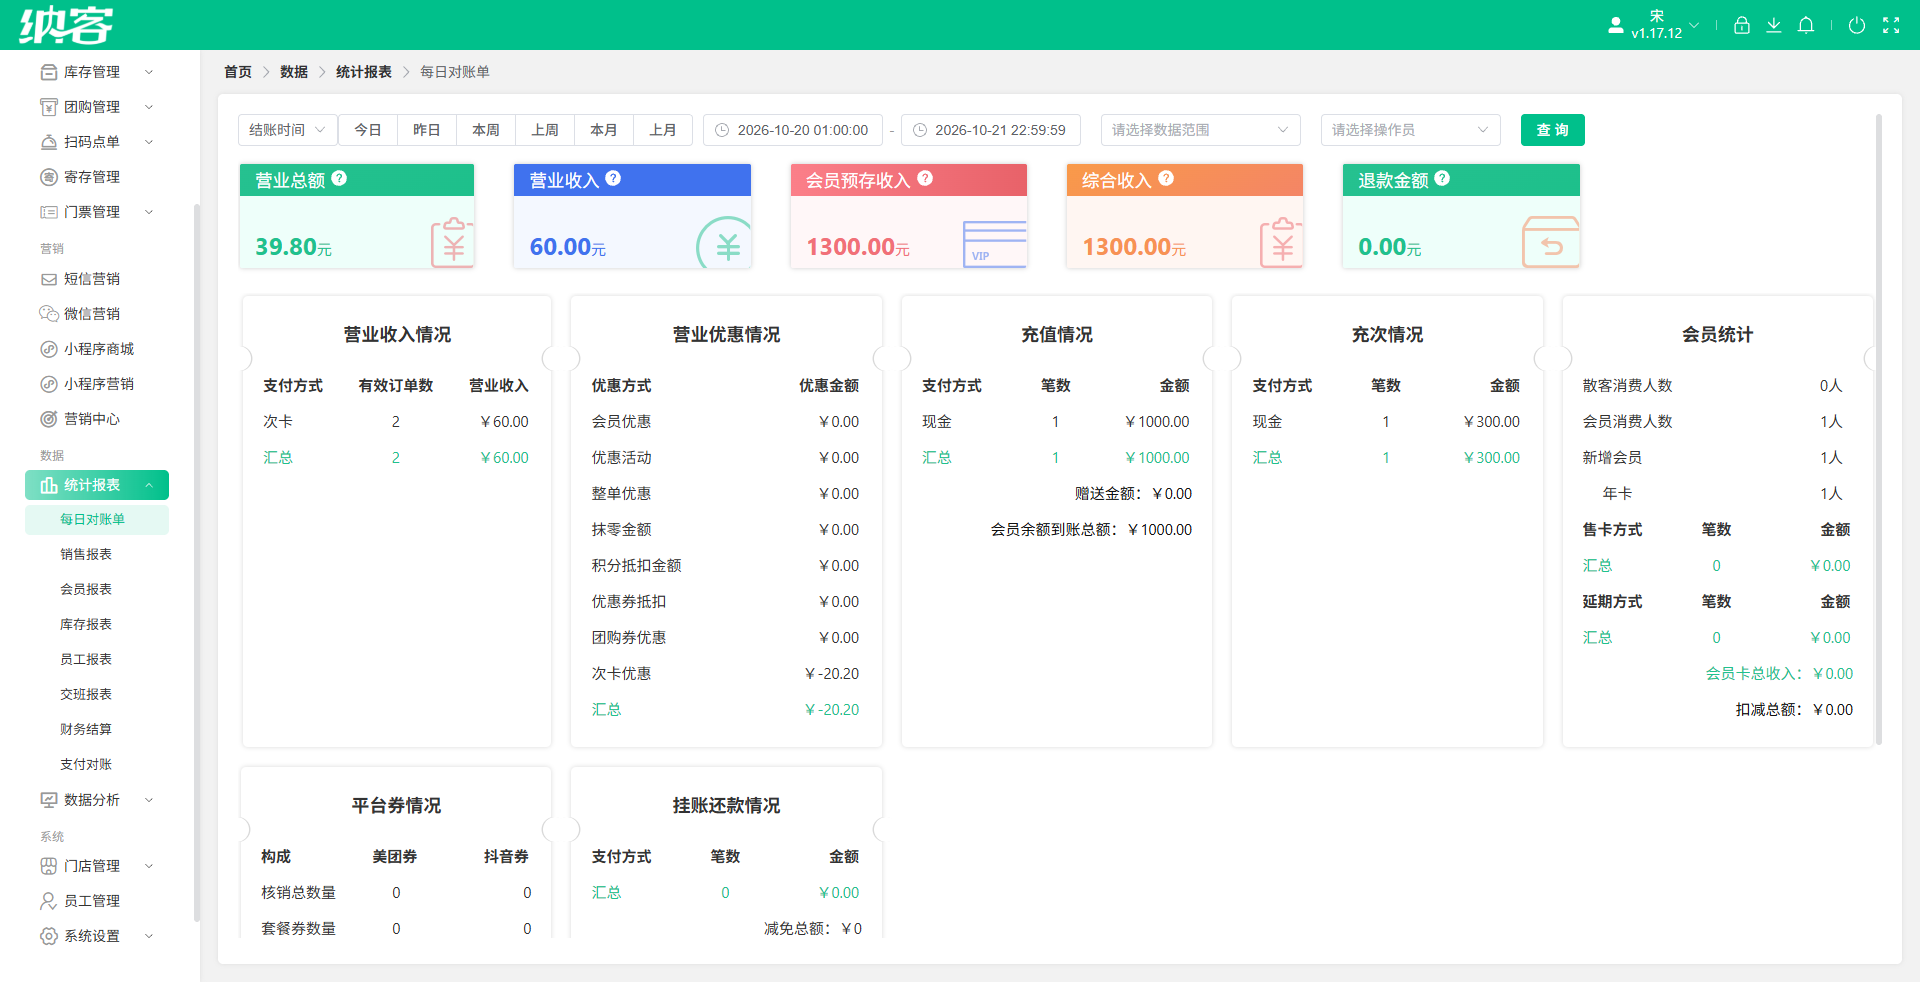Click the 营销中心 target icon
The image size is (1920, 982).
48,419
